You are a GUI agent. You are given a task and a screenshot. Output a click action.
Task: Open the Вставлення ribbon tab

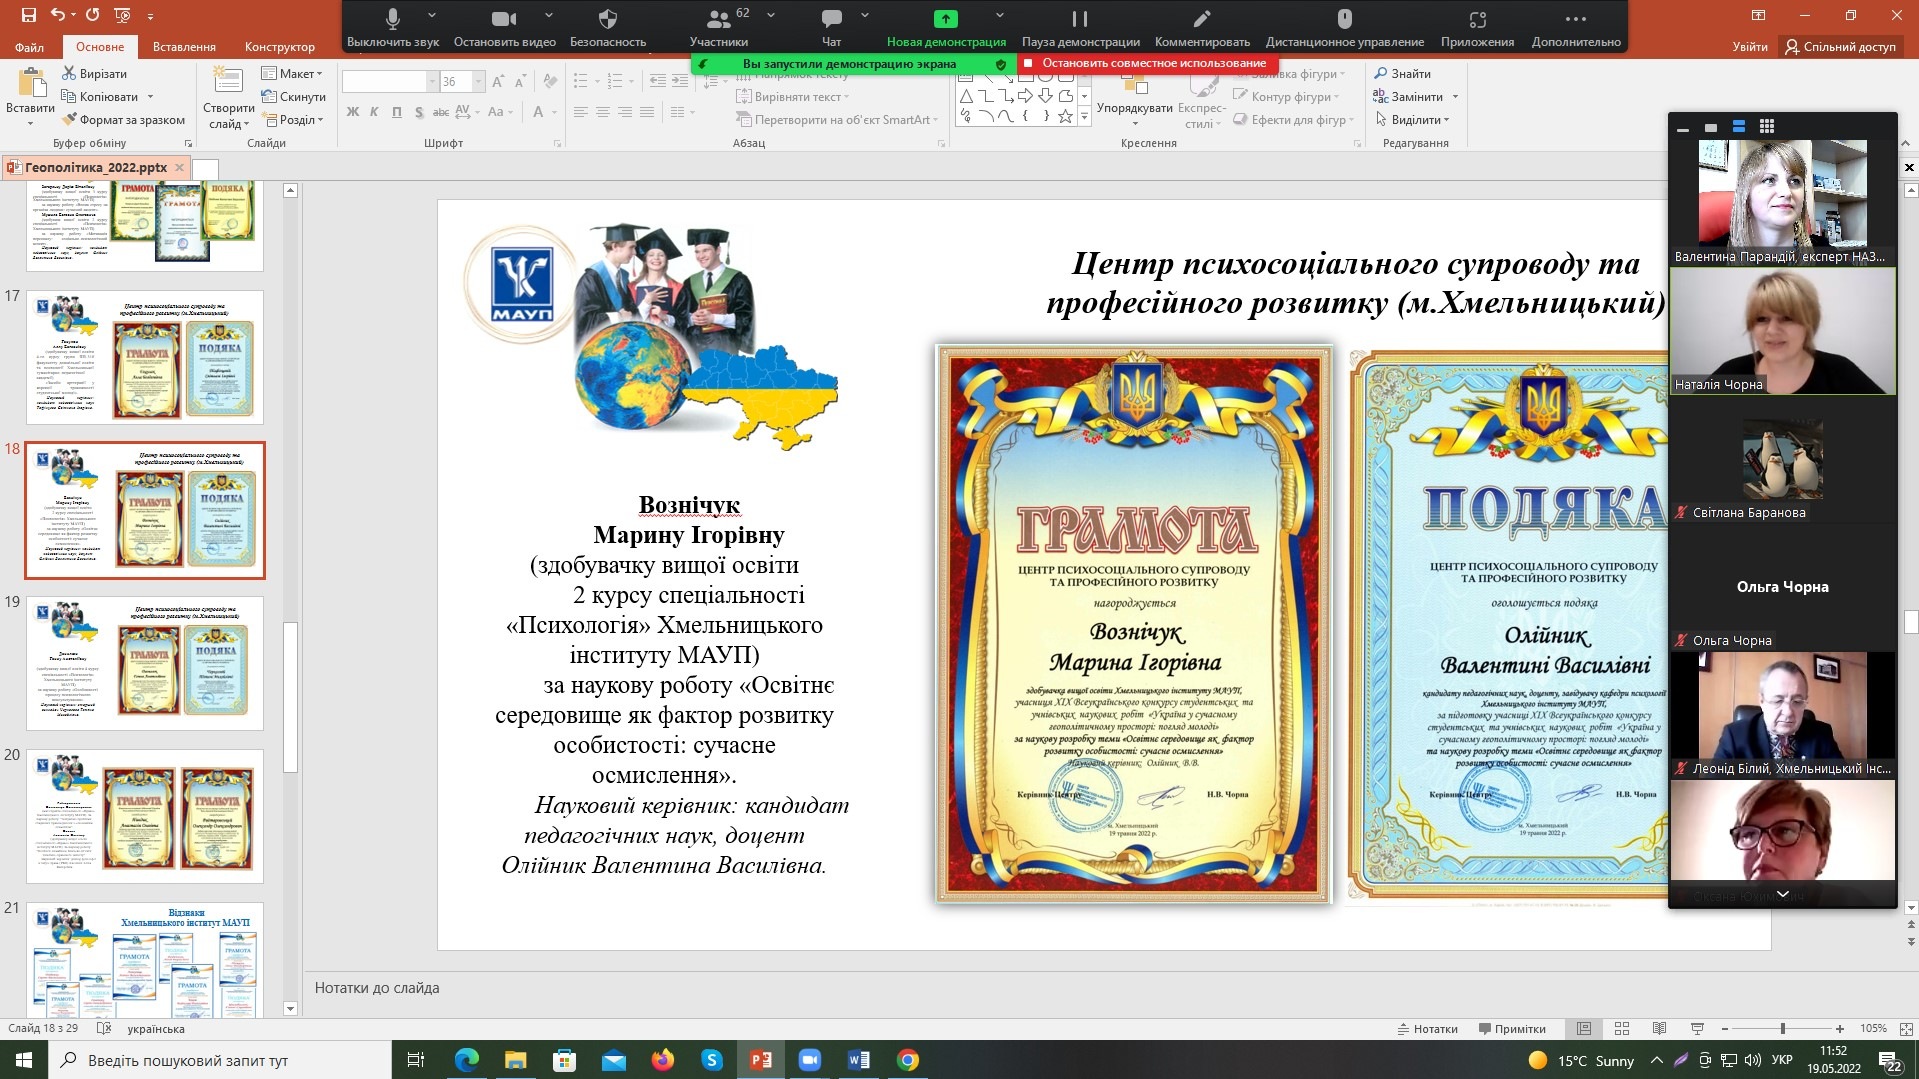(x=184, y=47)
